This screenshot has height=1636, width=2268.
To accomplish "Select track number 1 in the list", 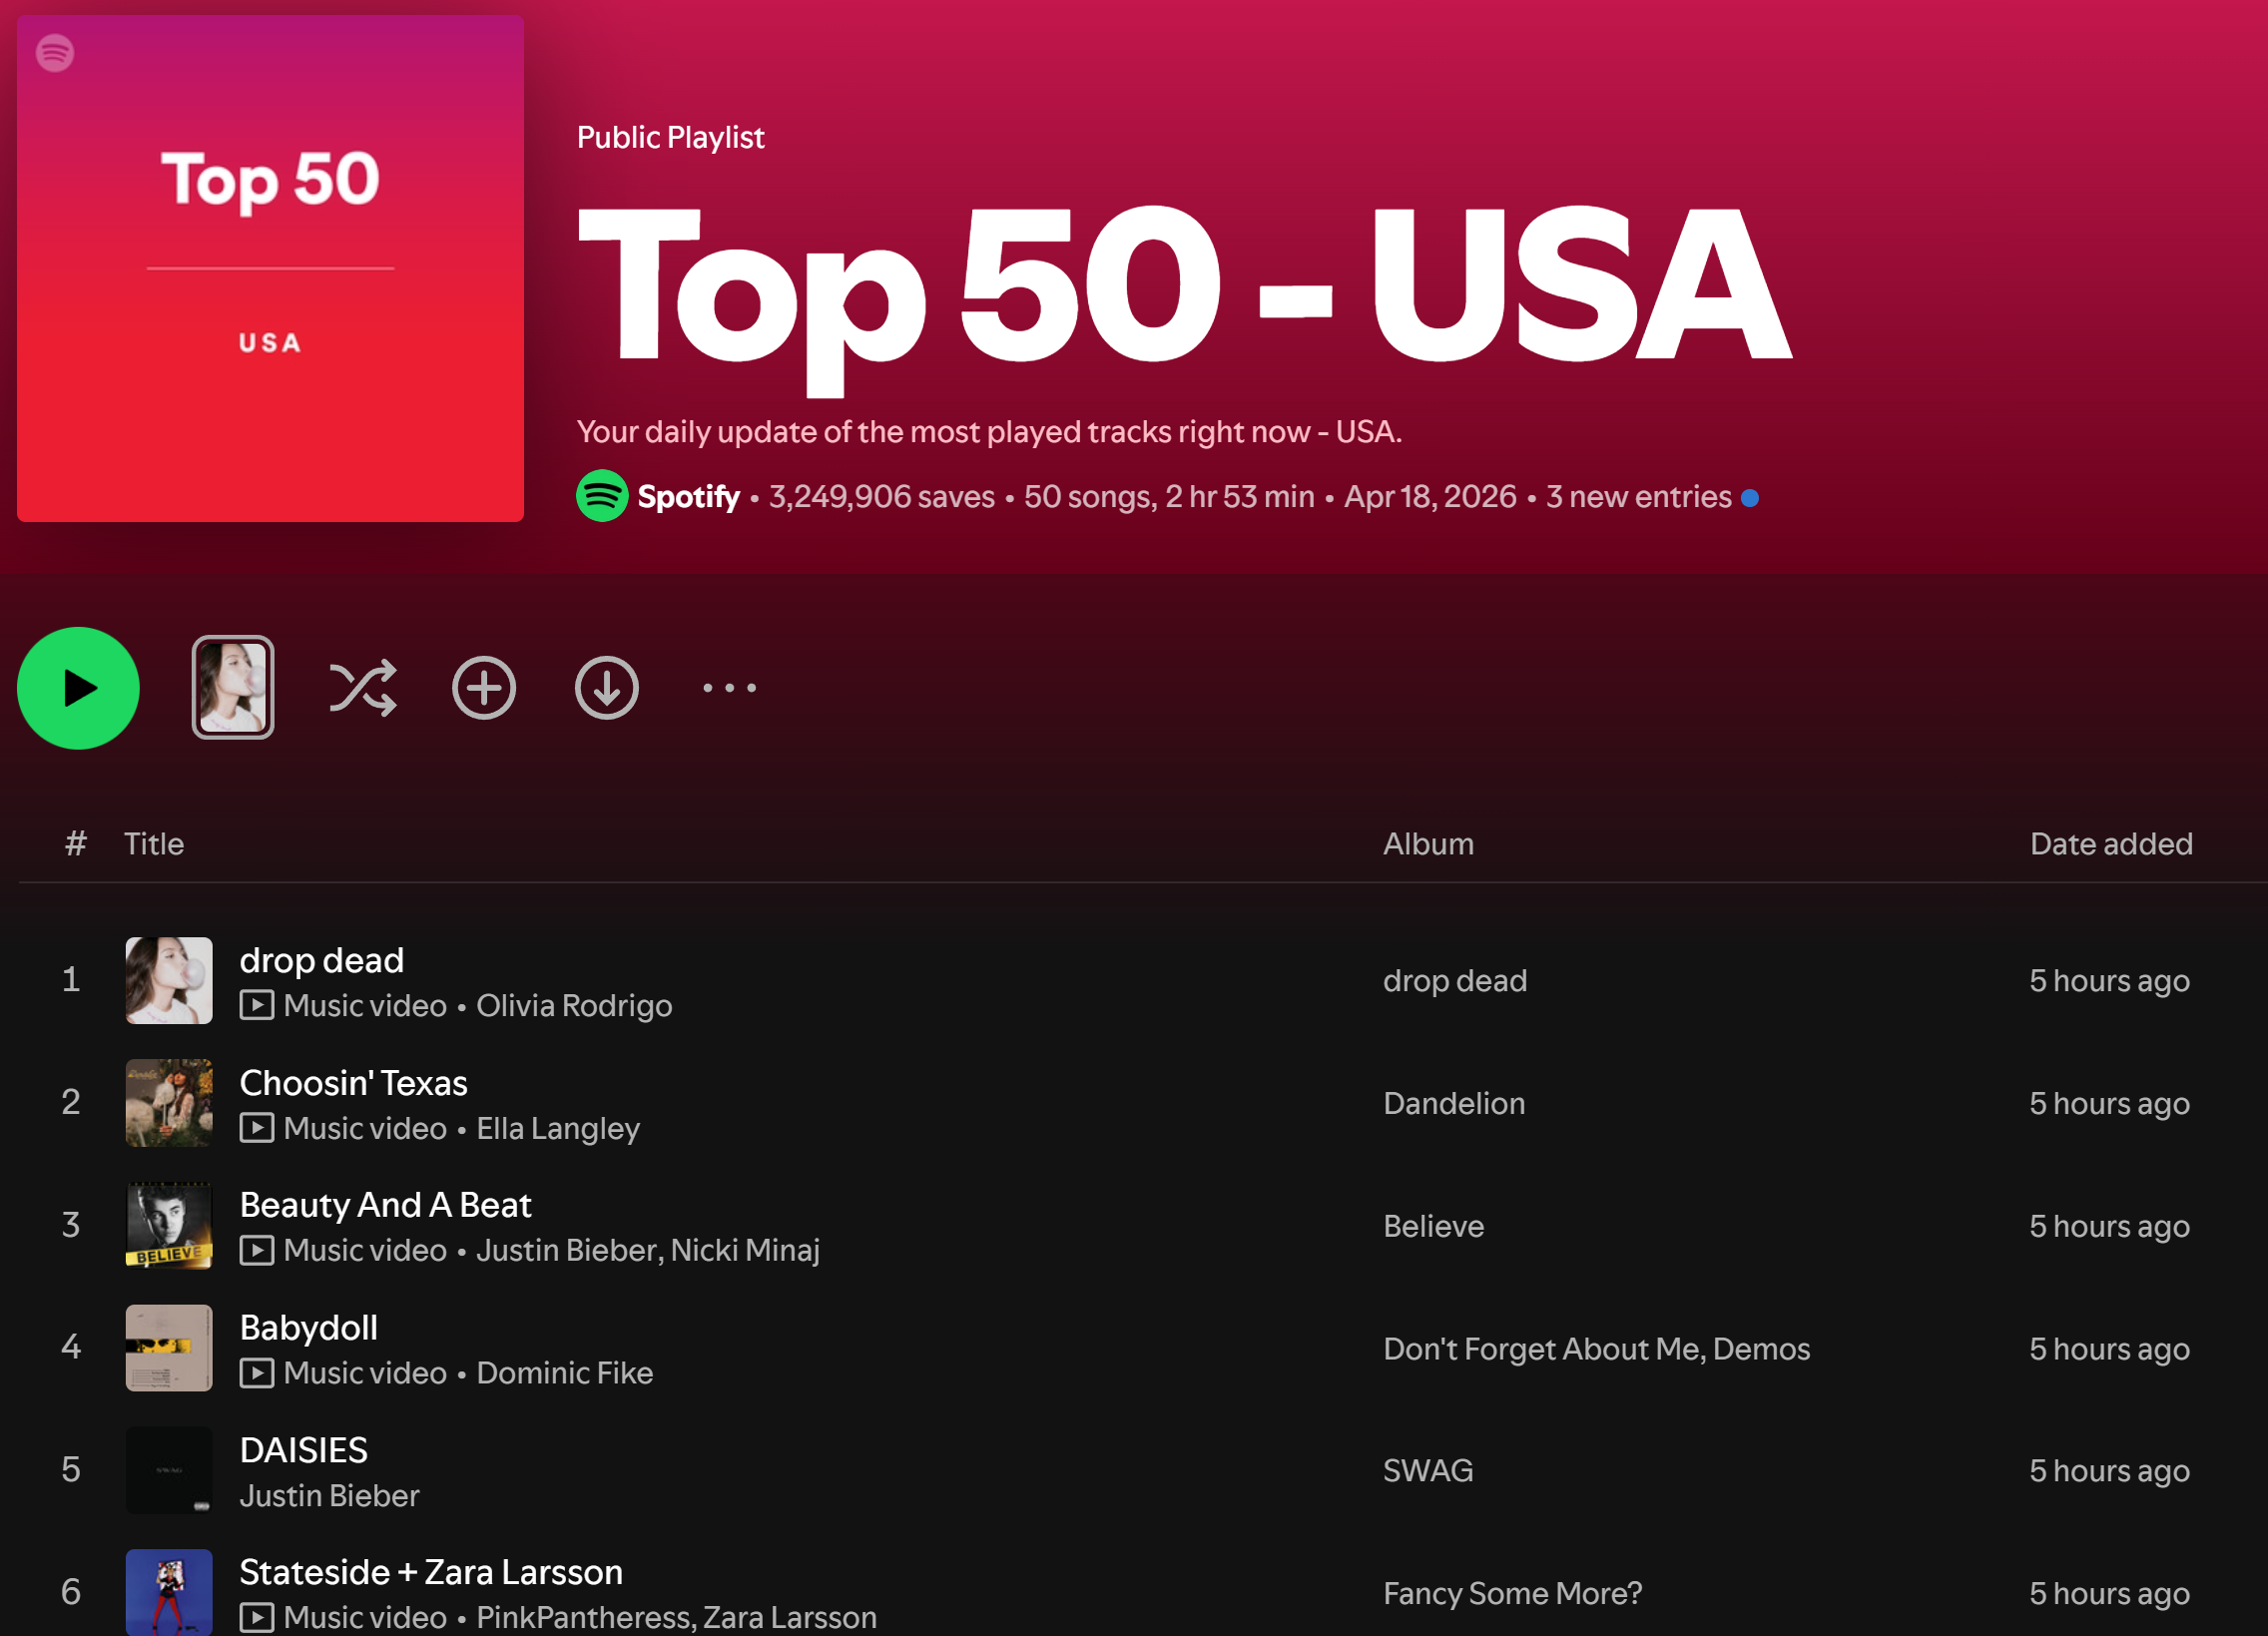I will 71,980.
